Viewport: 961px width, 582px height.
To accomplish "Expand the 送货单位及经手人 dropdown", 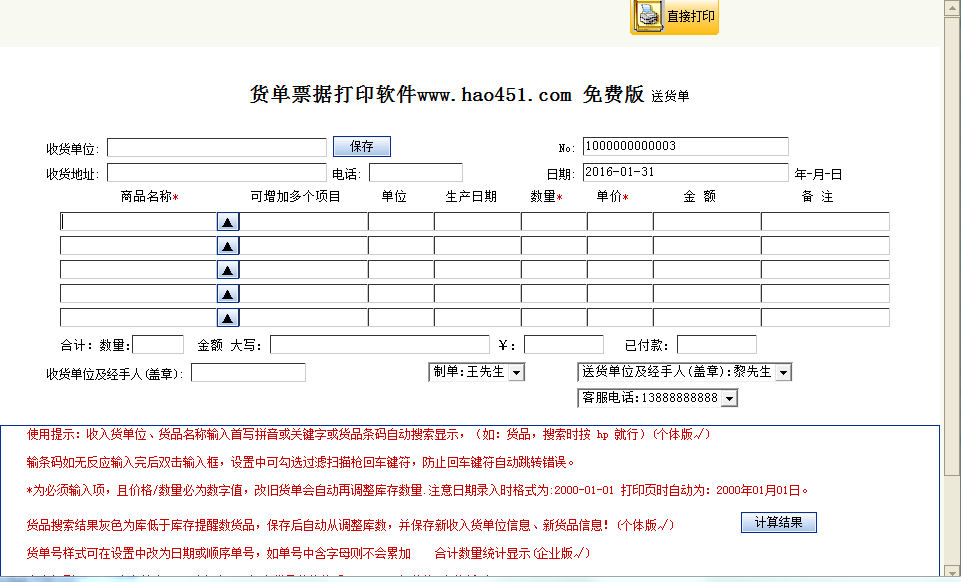I will coord(783,372).
